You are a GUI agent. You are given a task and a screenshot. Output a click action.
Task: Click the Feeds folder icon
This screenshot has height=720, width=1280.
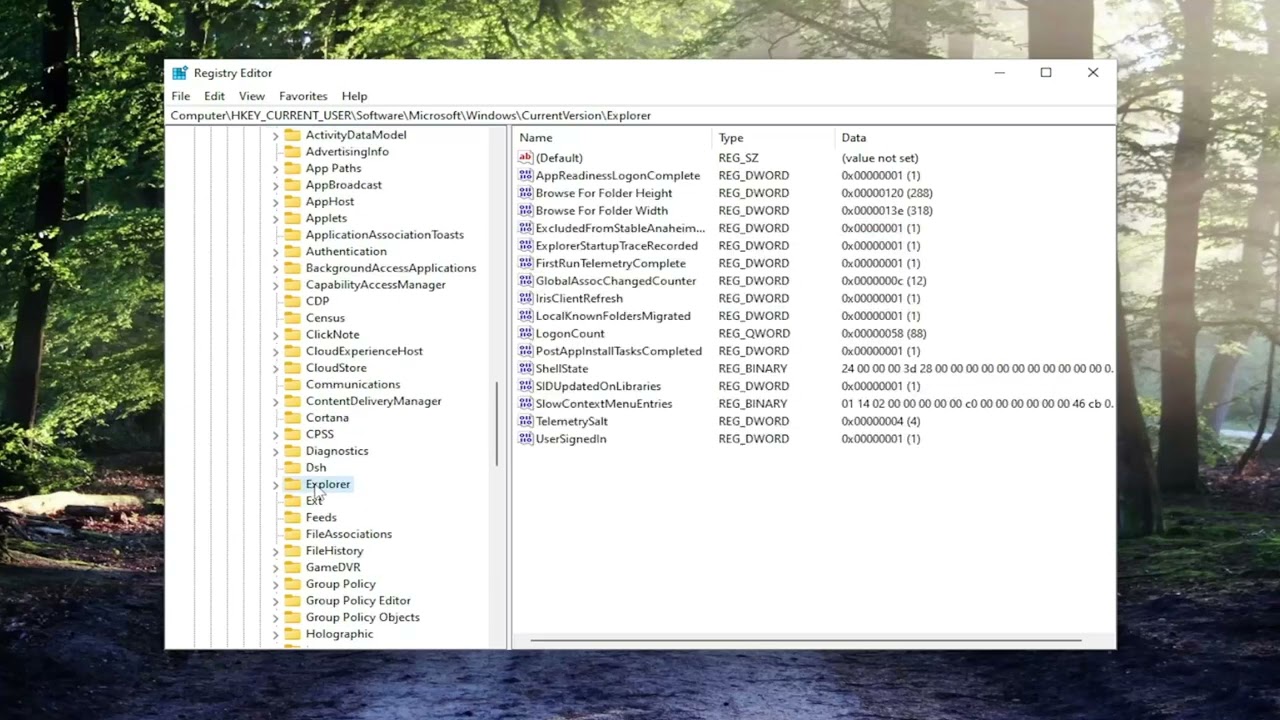click(292, 517)
